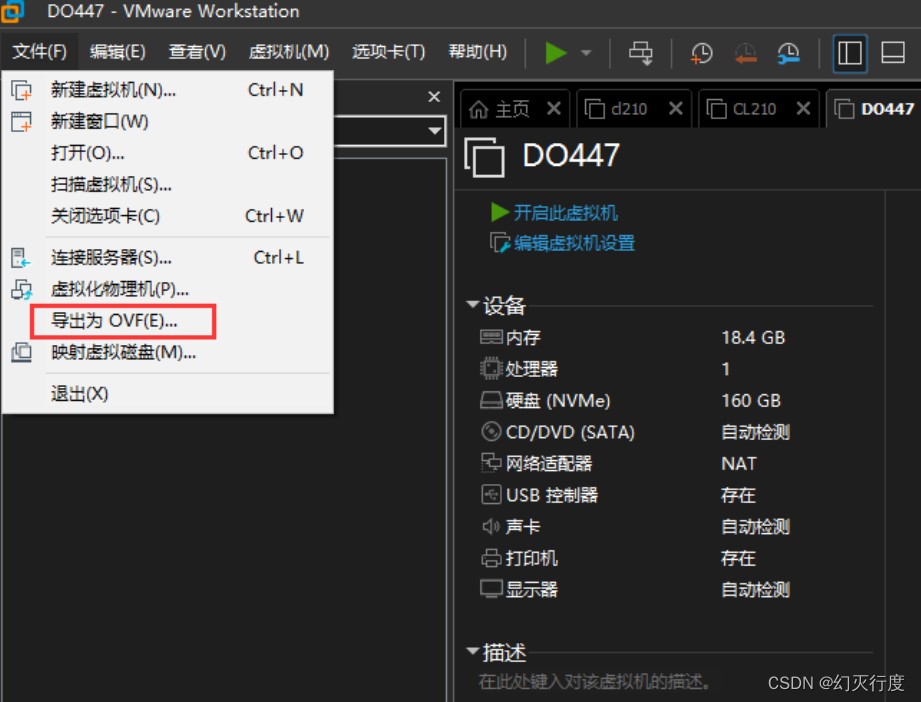The height and width of the screenshot is (702, 921).
Task: Select the CD/DVD (SATA) device row
Action: coord(675,432)
